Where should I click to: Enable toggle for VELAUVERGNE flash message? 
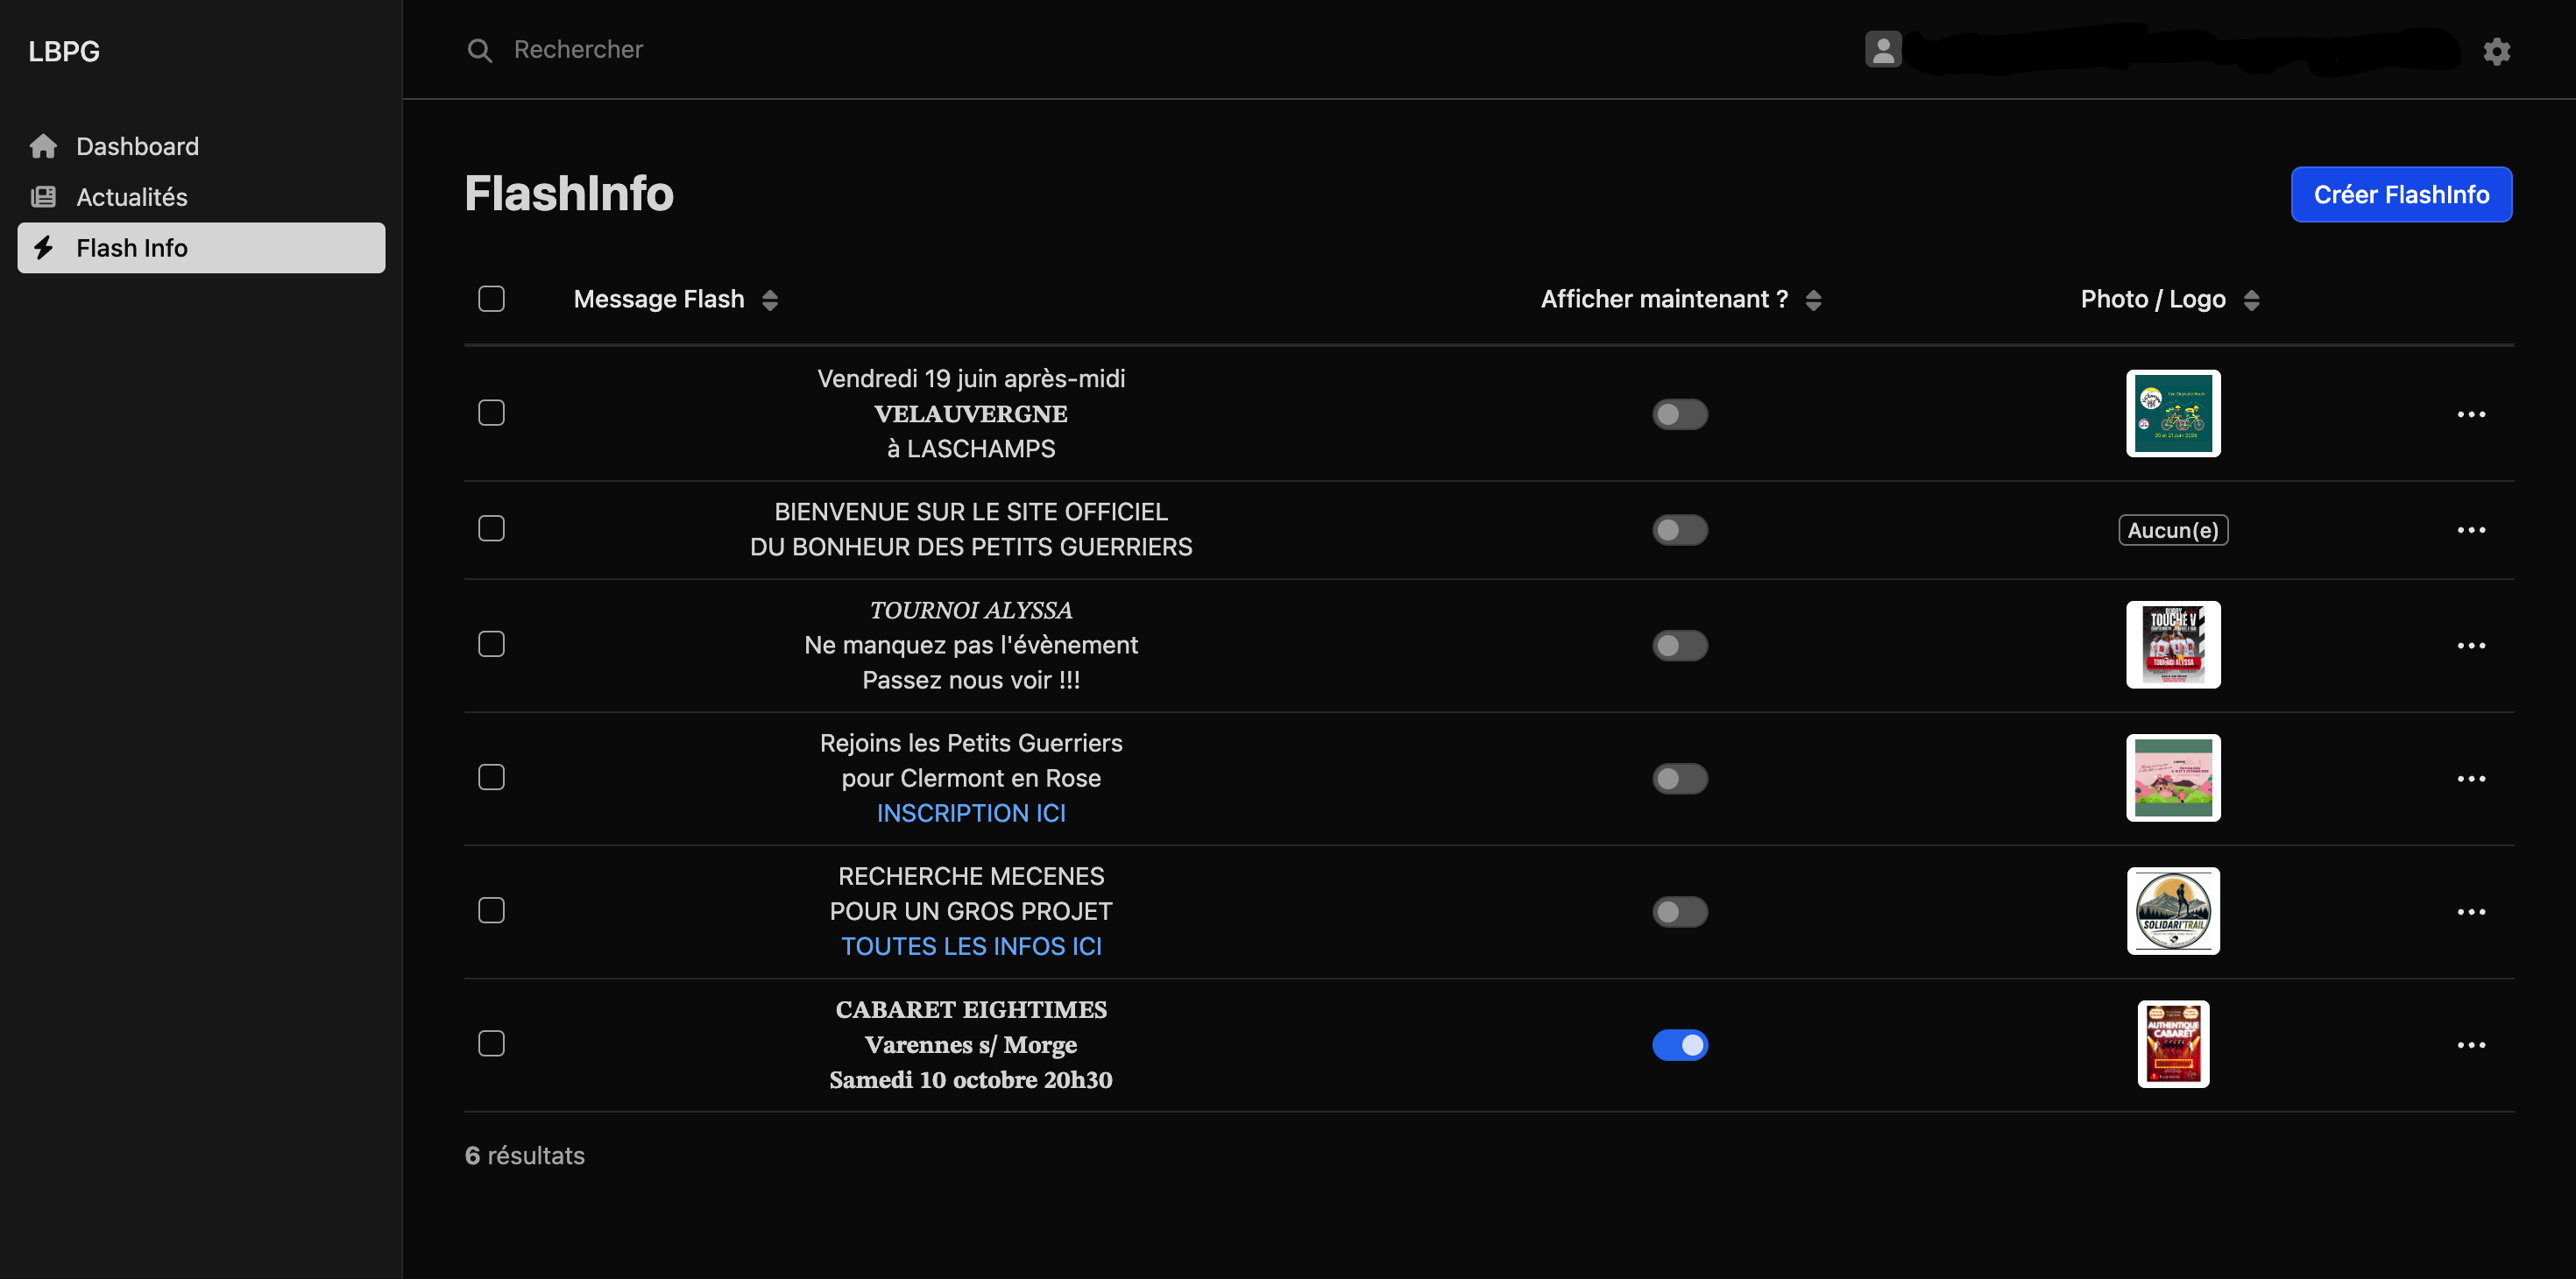click(x=1679, y=414)
